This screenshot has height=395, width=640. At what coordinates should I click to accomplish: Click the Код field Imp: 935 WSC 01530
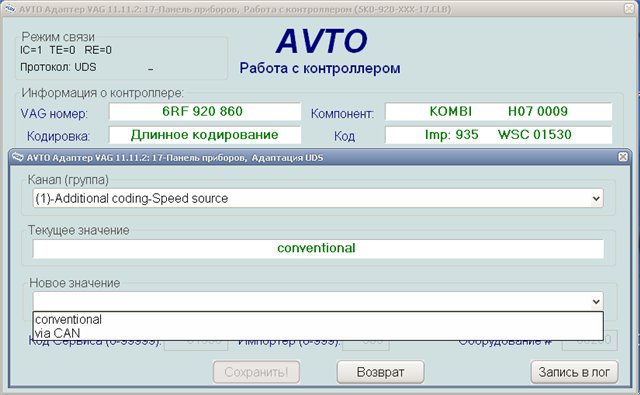pyautogui.click(x=498, y=135)
